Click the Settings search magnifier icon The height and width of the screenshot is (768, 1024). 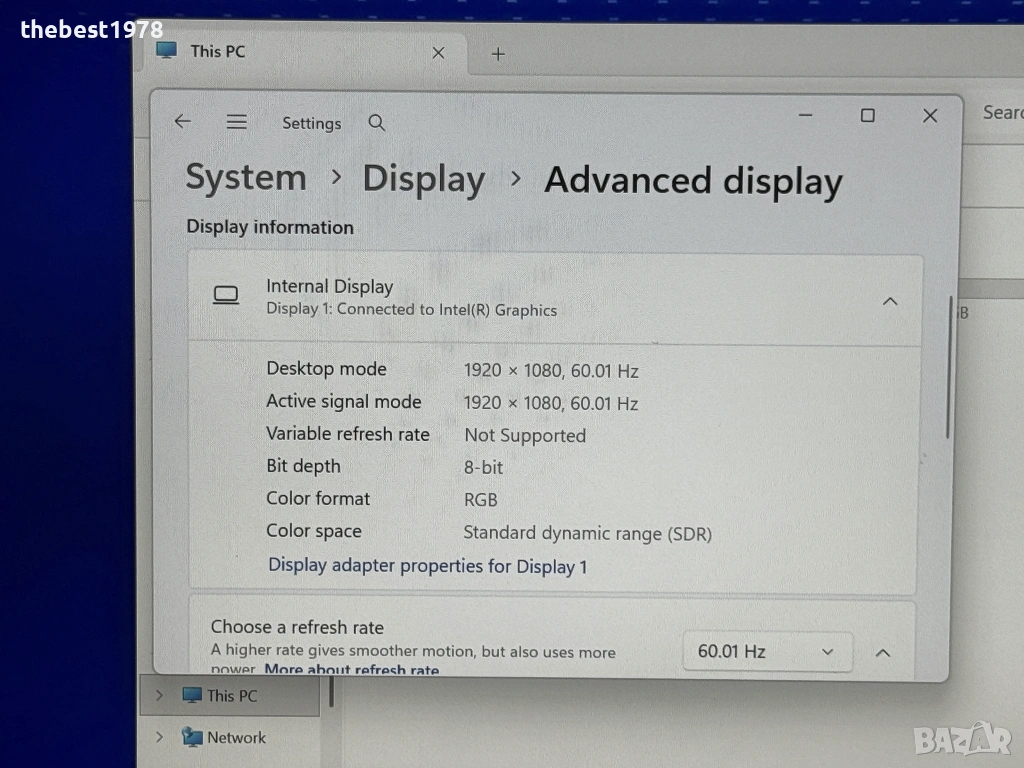click(377, 123)
